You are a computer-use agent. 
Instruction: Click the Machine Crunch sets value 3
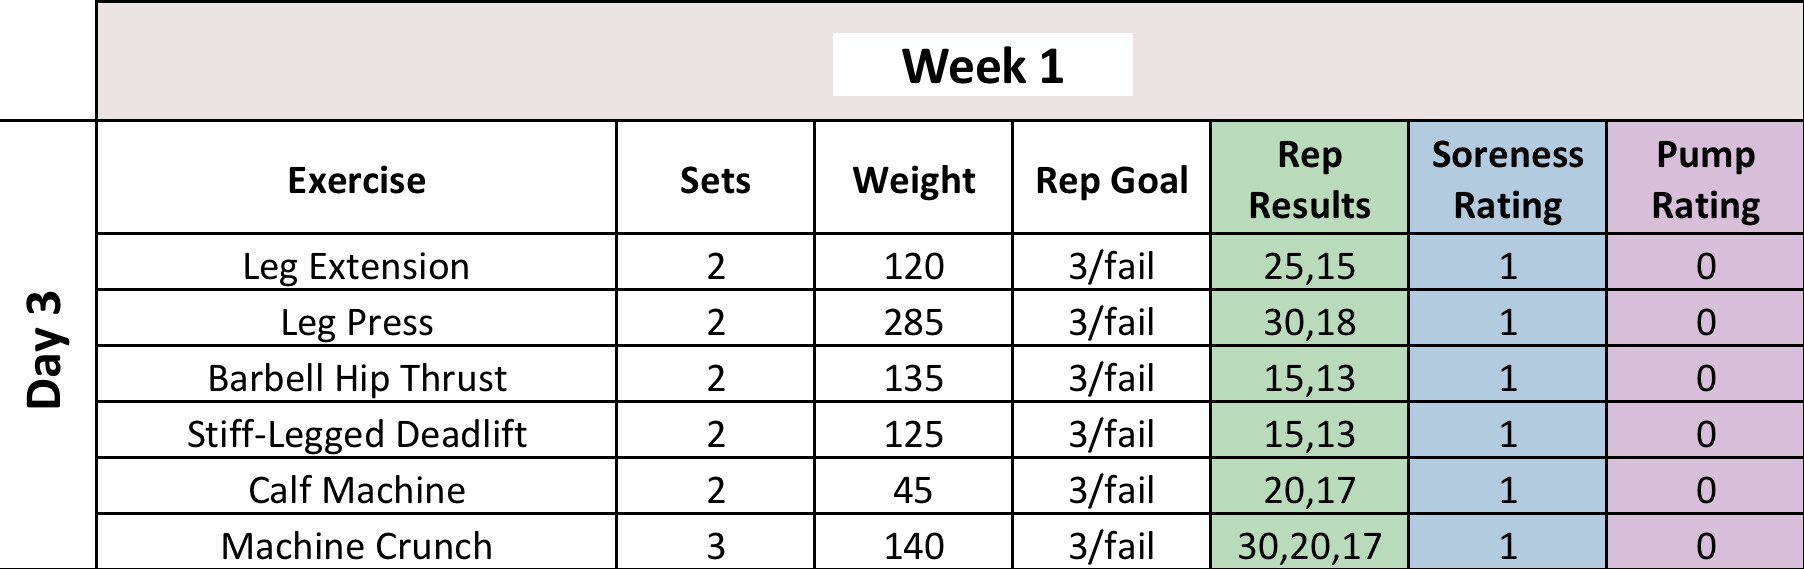coord(714,545)
